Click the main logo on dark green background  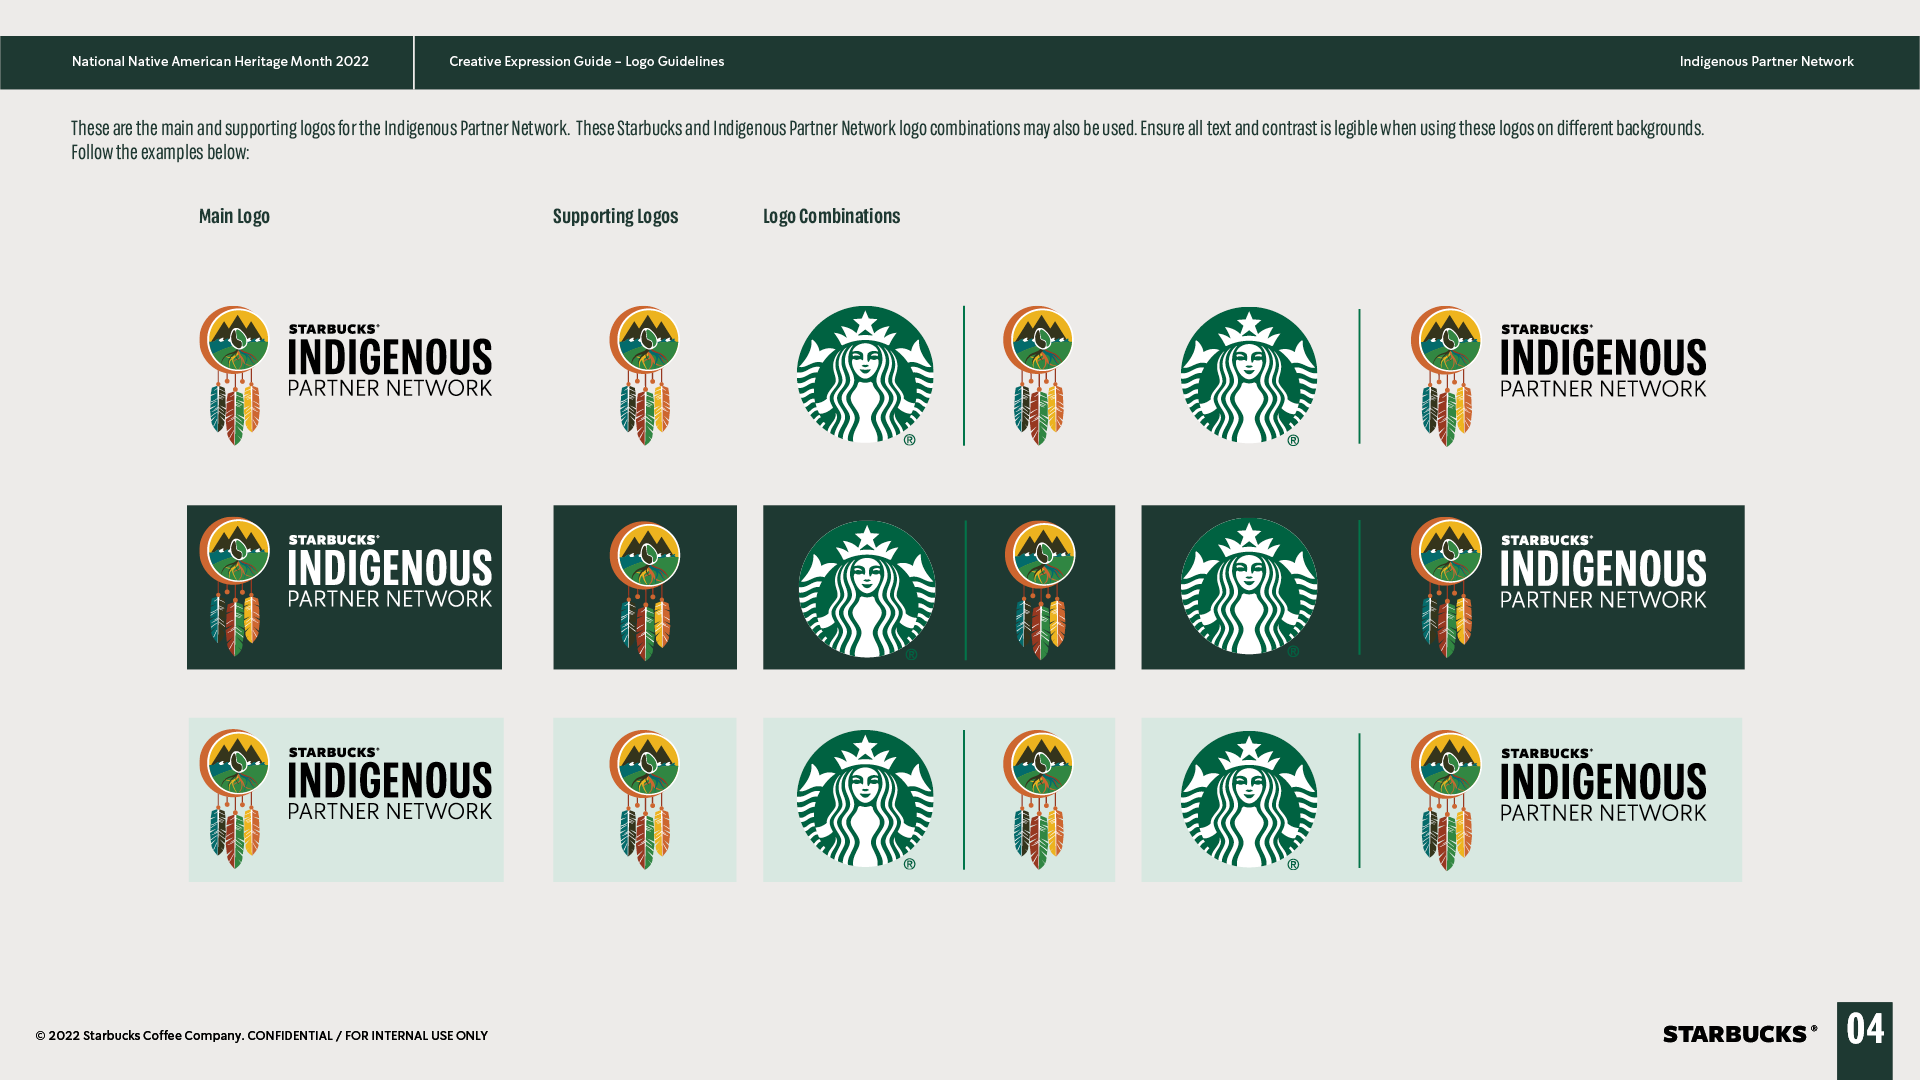344,587
